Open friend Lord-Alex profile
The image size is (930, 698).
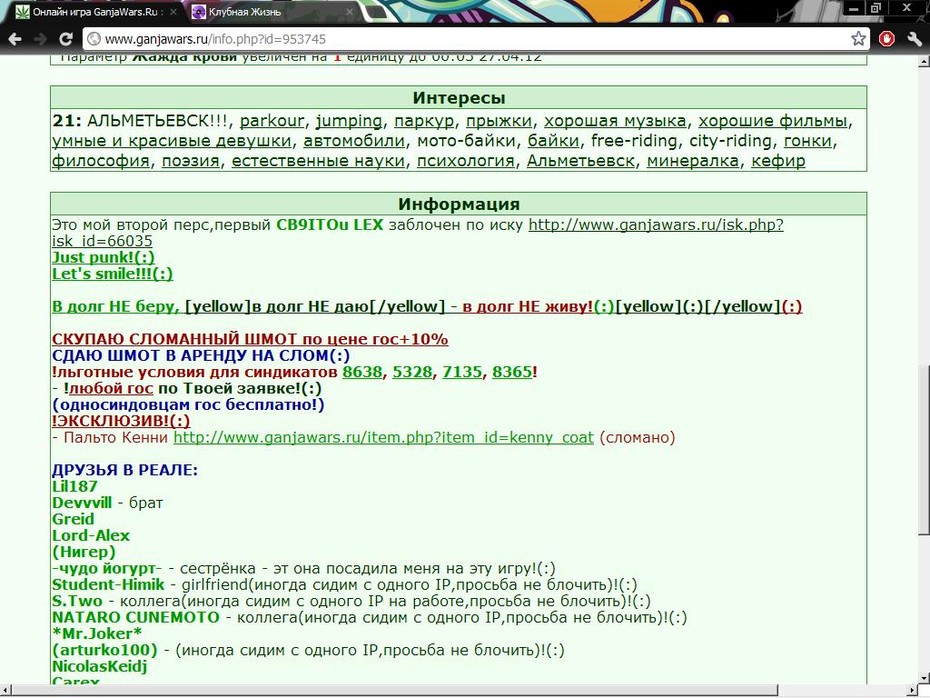91,536
